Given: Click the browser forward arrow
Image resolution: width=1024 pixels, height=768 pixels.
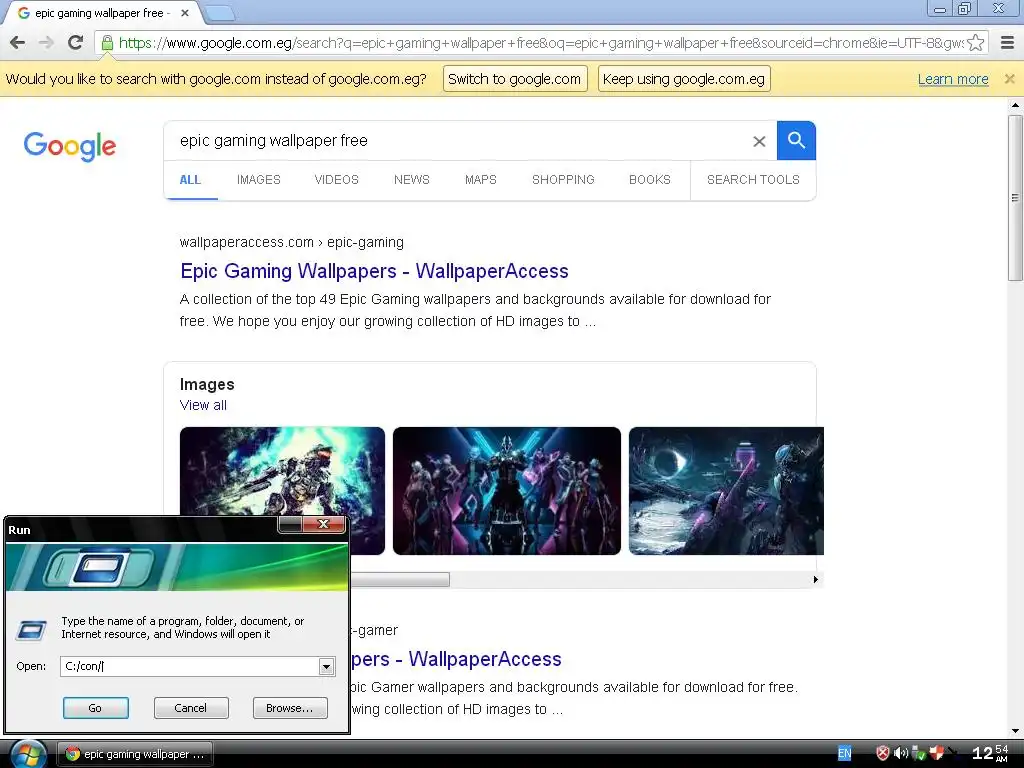Looking at the screenshot, I should tap(46, 42).
